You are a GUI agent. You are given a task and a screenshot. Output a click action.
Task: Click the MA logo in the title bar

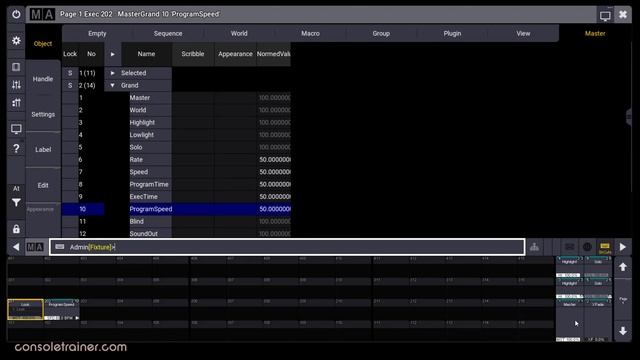tap(42, 15)
